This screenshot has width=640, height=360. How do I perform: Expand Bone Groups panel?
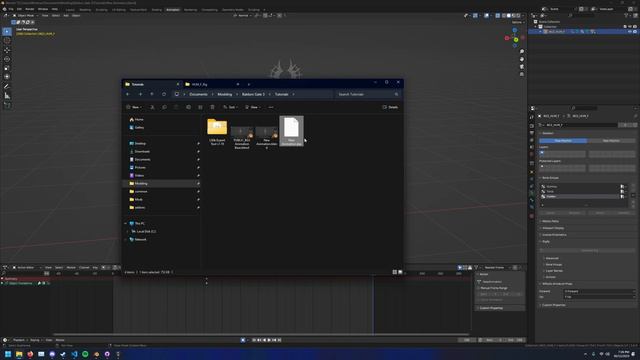pos(550,178)
